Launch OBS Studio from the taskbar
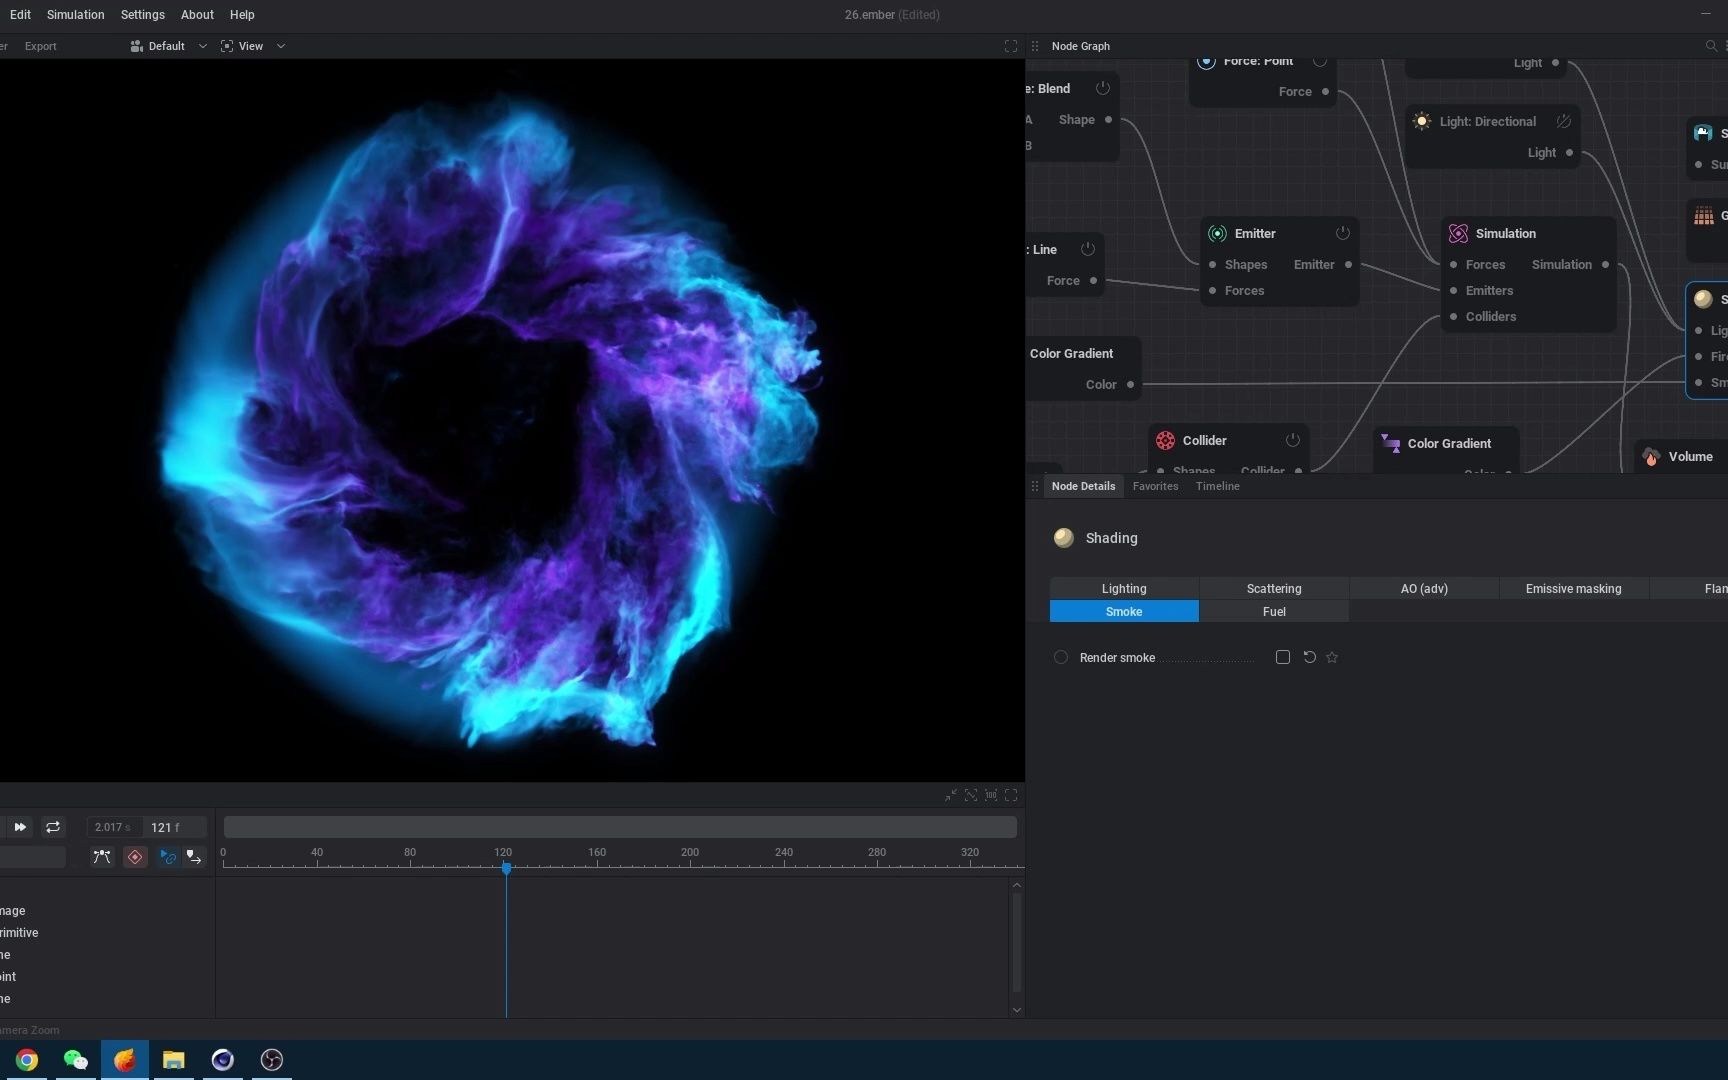Screen dimensions: 1728x1080 pos(271,1060)
